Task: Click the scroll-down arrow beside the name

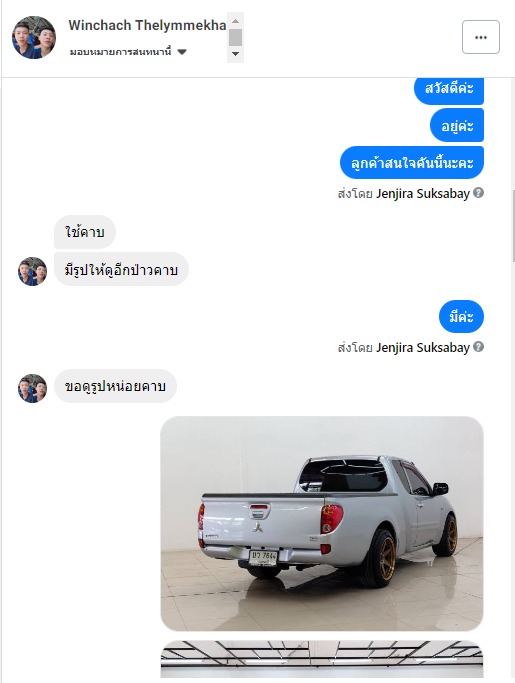Action: point(235,54)
